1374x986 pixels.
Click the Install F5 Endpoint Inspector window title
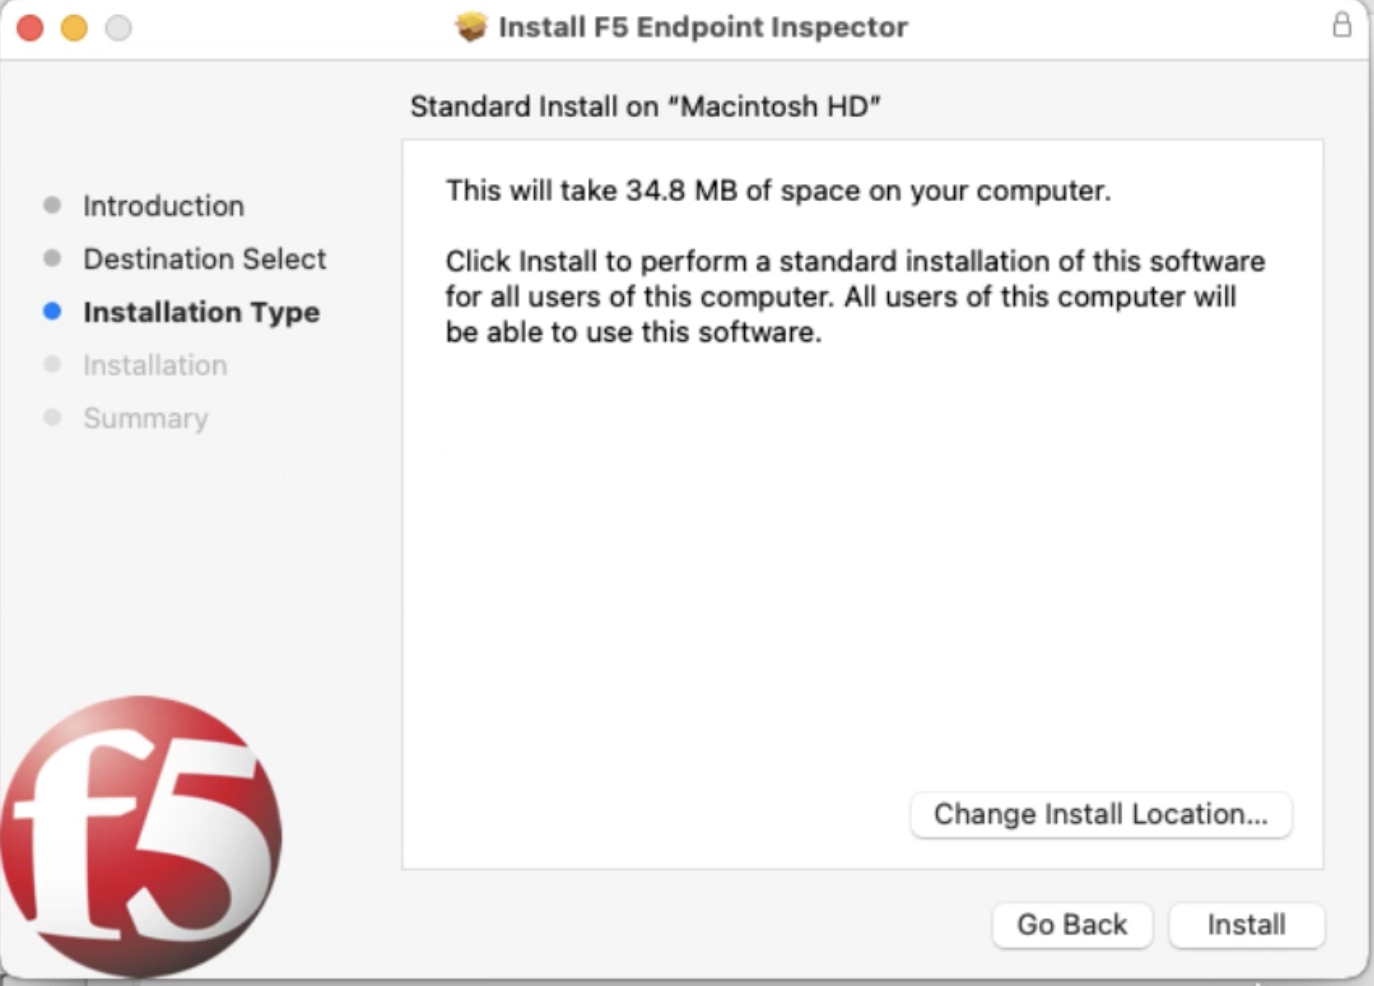tap(702, 27)
